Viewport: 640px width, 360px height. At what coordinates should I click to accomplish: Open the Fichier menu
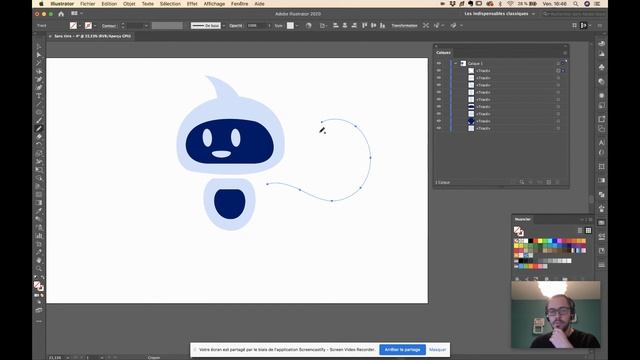(87, 4)
